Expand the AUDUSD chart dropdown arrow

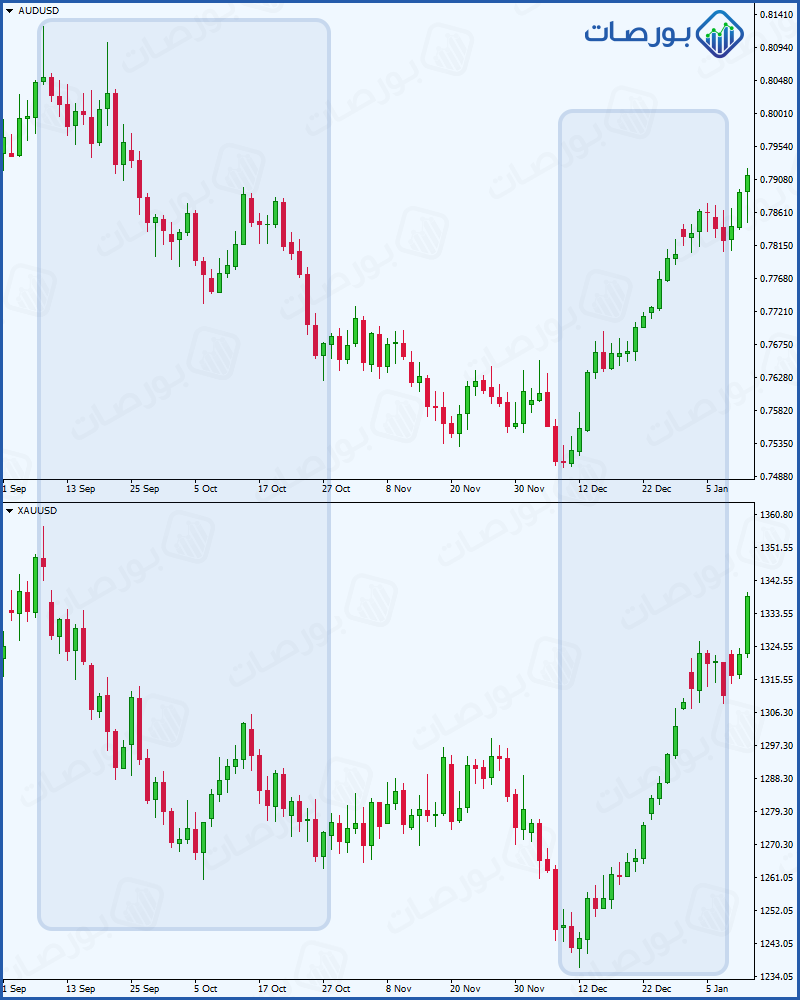9,11
